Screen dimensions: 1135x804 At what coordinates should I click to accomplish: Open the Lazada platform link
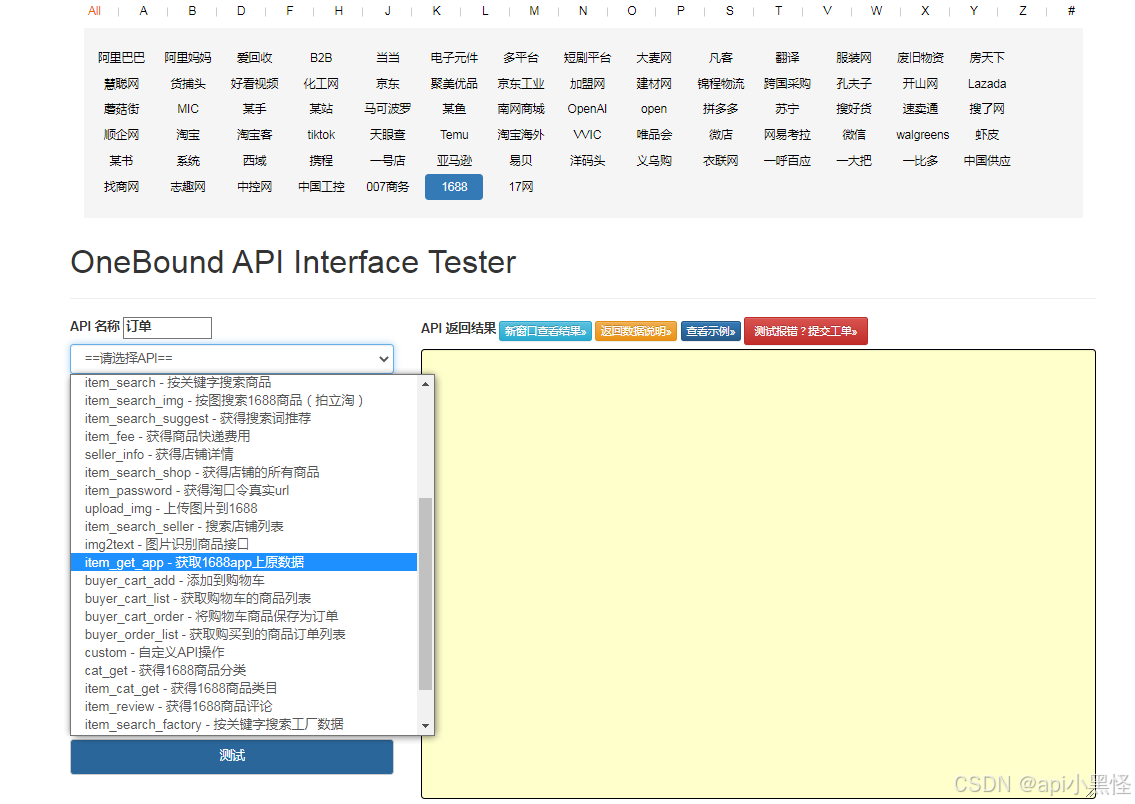coord(986,83)
